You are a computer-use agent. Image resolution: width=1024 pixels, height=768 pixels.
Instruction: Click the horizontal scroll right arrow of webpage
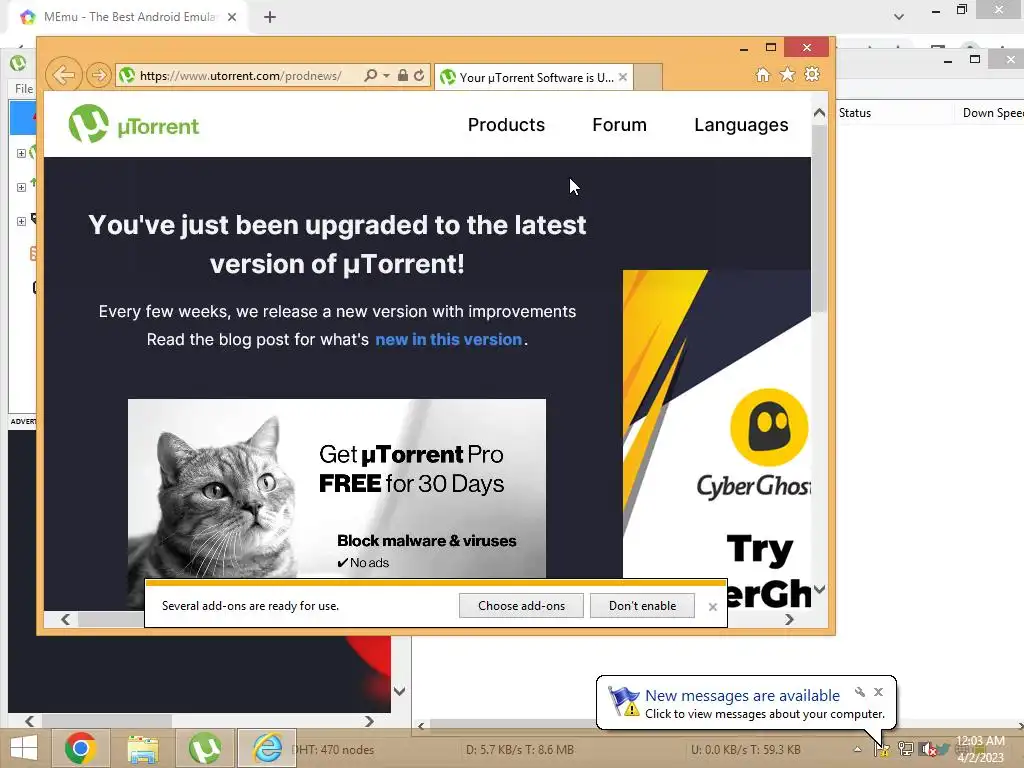click(789, 619)
